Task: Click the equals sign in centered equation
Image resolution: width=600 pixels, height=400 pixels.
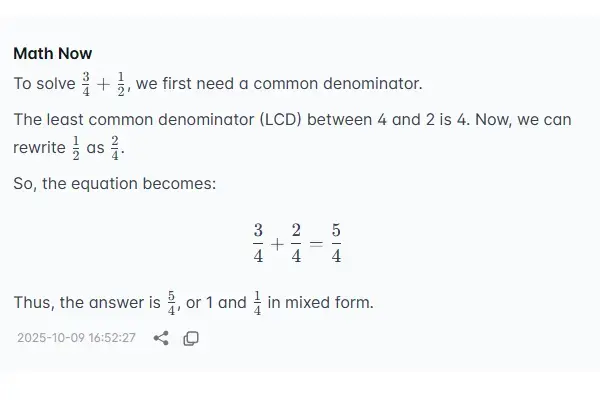Action: 316,244
